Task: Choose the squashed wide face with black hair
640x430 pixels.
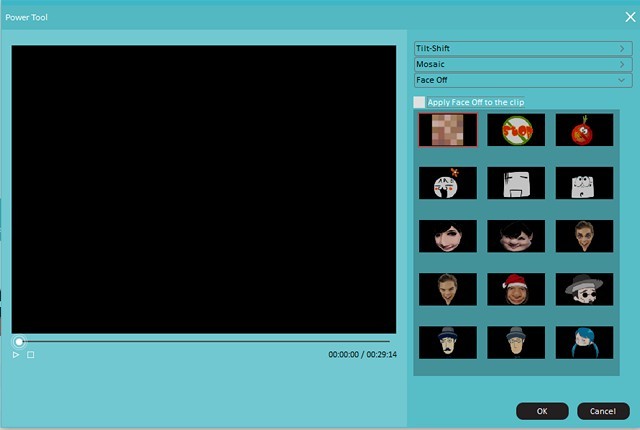Action: [516, 236]
